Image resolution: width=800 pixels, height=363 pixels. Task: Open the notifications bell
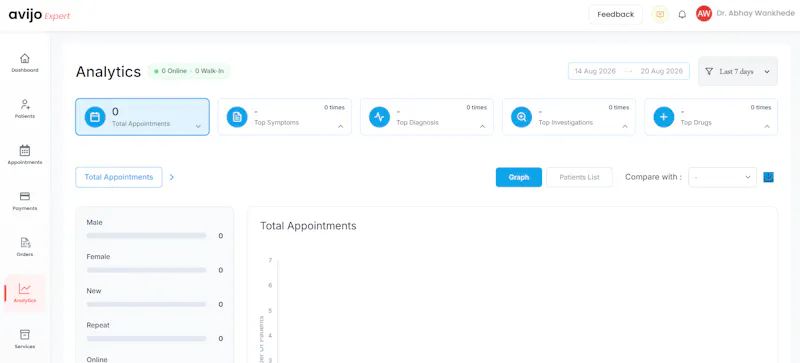[x=682, y=14]
